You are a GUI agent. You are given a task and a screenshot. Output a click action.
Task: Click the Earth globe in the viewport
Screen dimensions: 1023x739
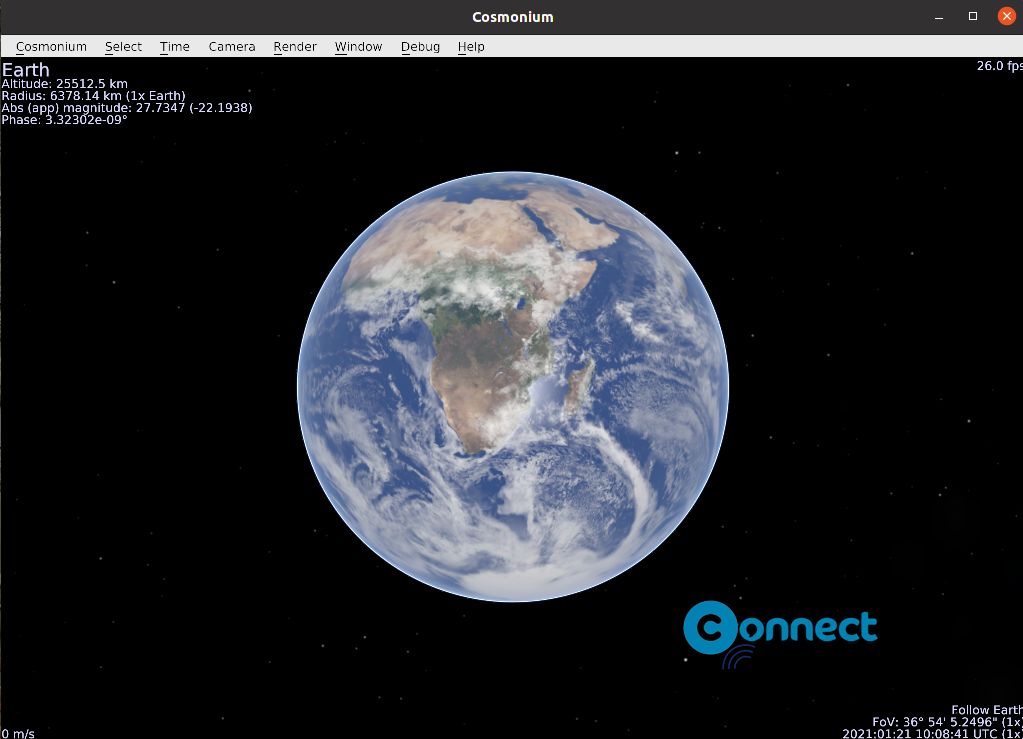coord(513,386)
